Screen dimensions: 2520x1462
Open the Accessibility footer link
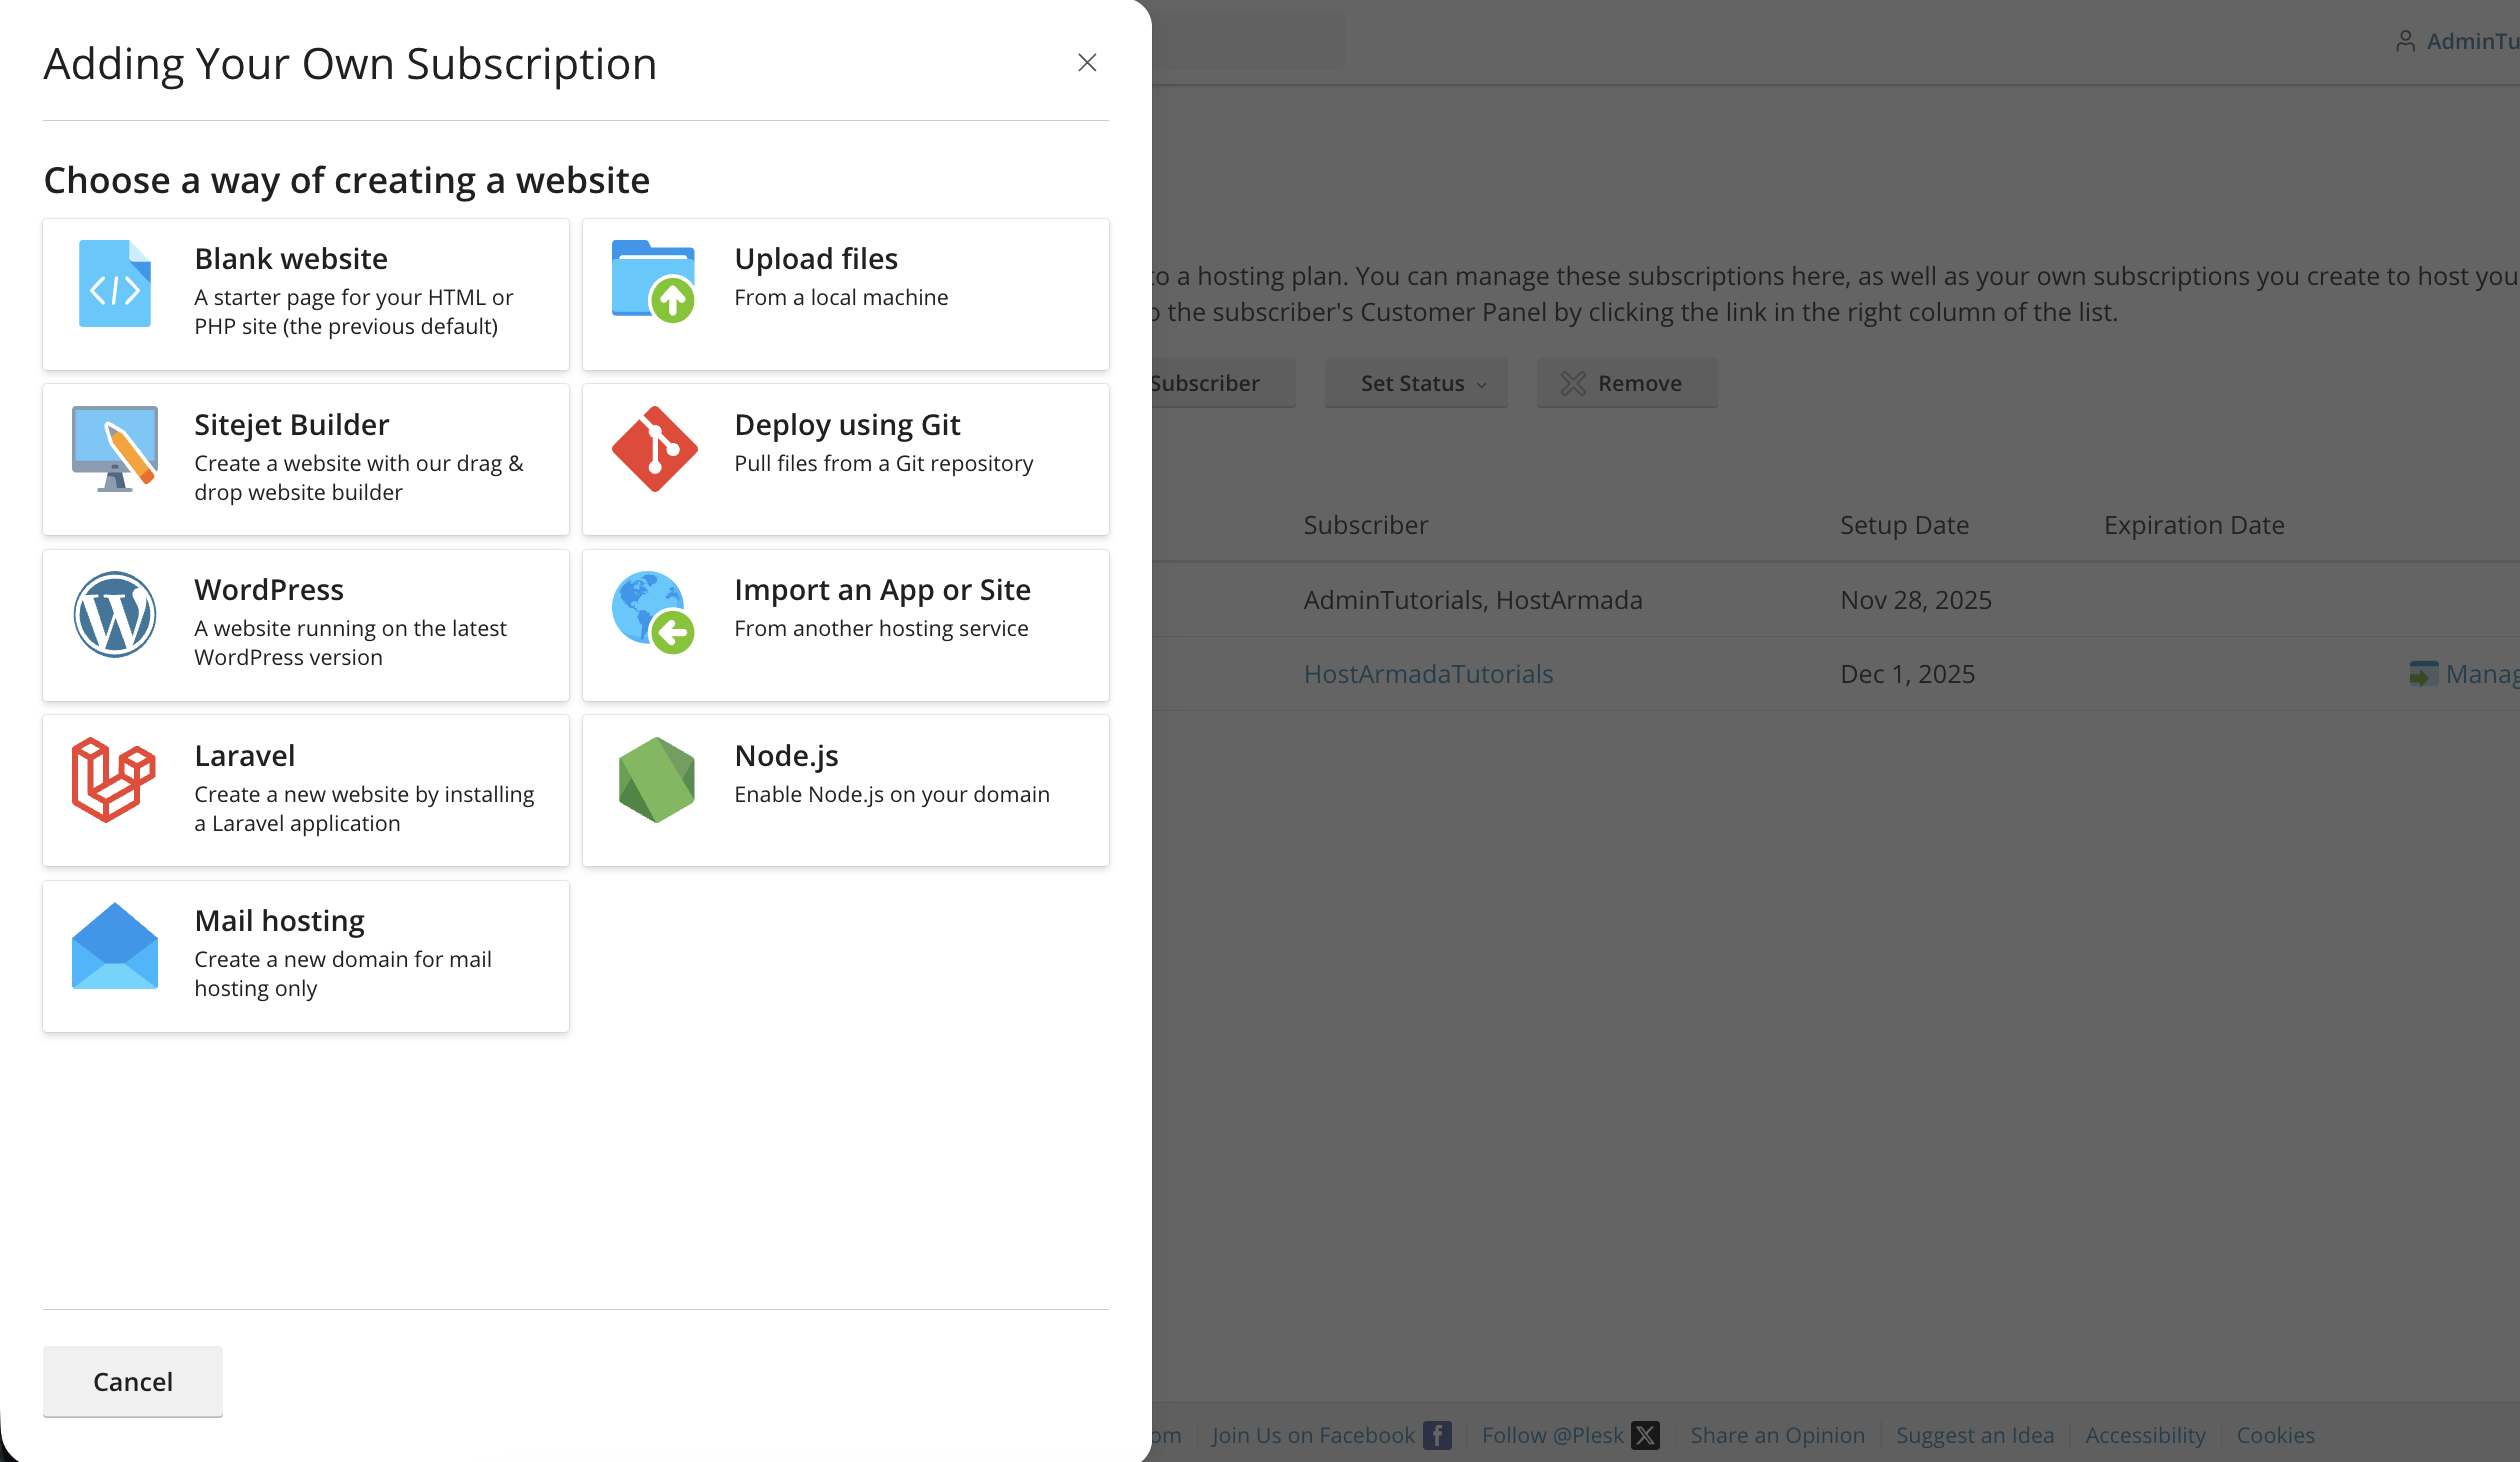point(2145,1435)
